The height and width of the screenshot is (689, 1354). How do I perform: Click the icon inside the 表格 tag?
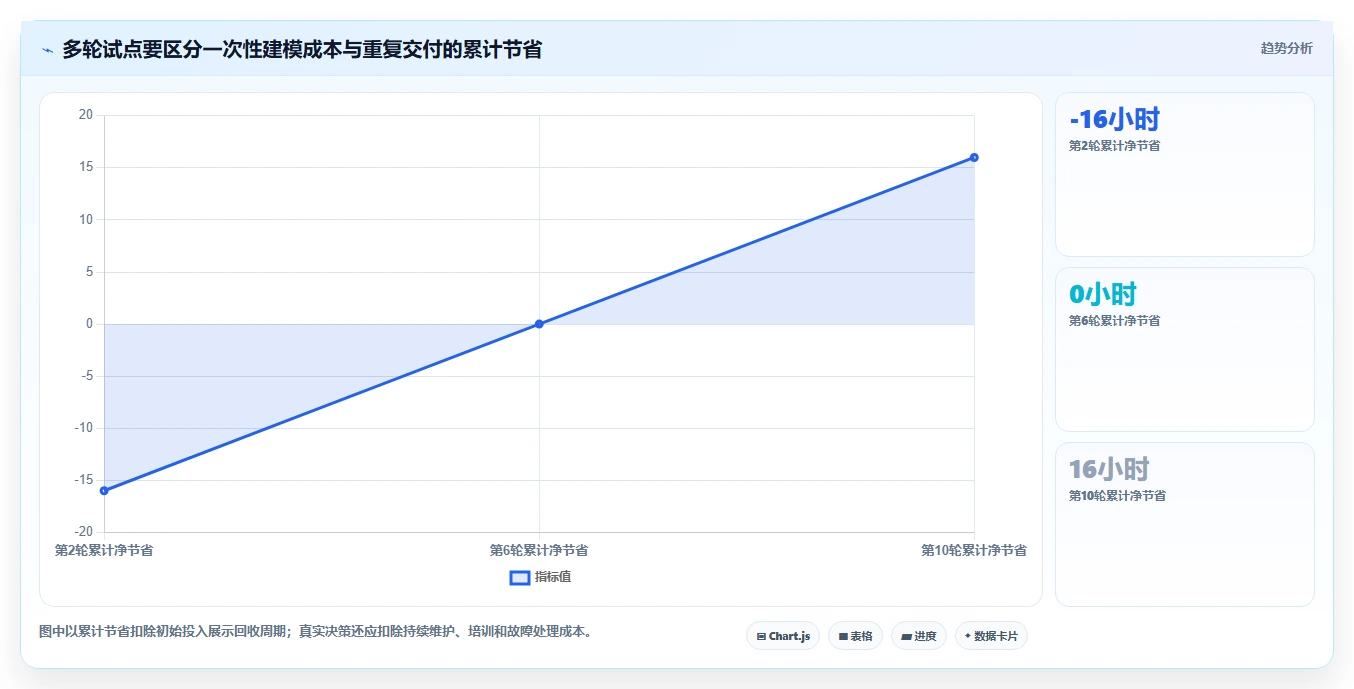point(843,637)
